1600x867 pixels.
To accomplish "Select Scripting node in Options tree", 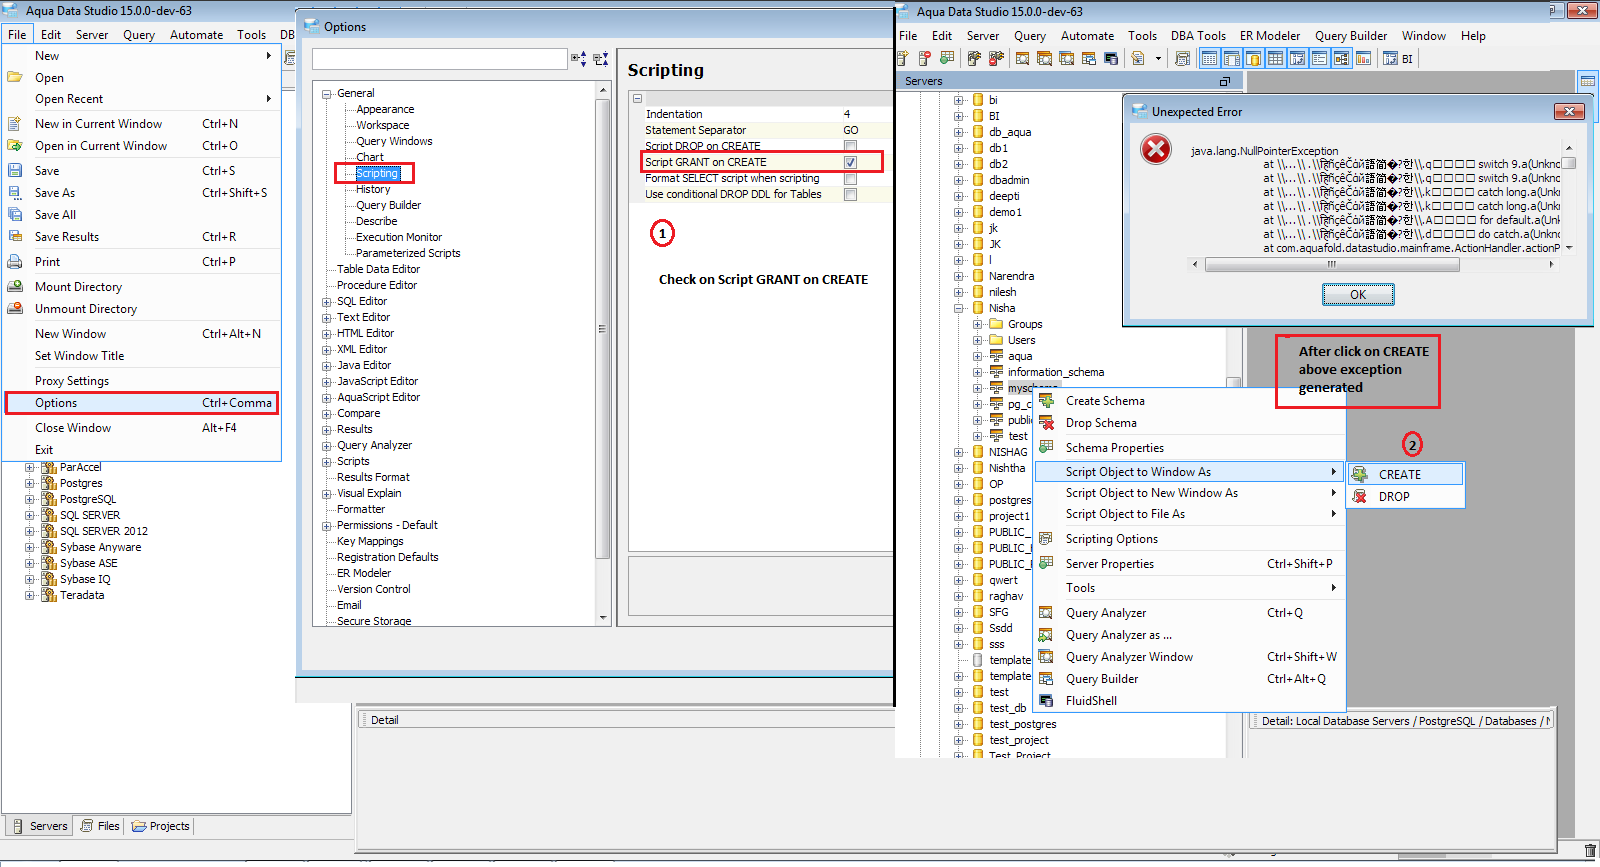I will coord(377,173).
